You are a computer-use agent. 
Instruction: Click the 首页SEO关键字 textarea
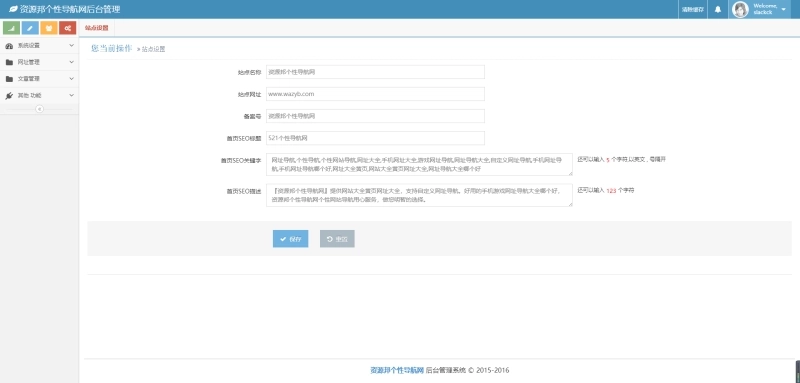click(419, 165)
